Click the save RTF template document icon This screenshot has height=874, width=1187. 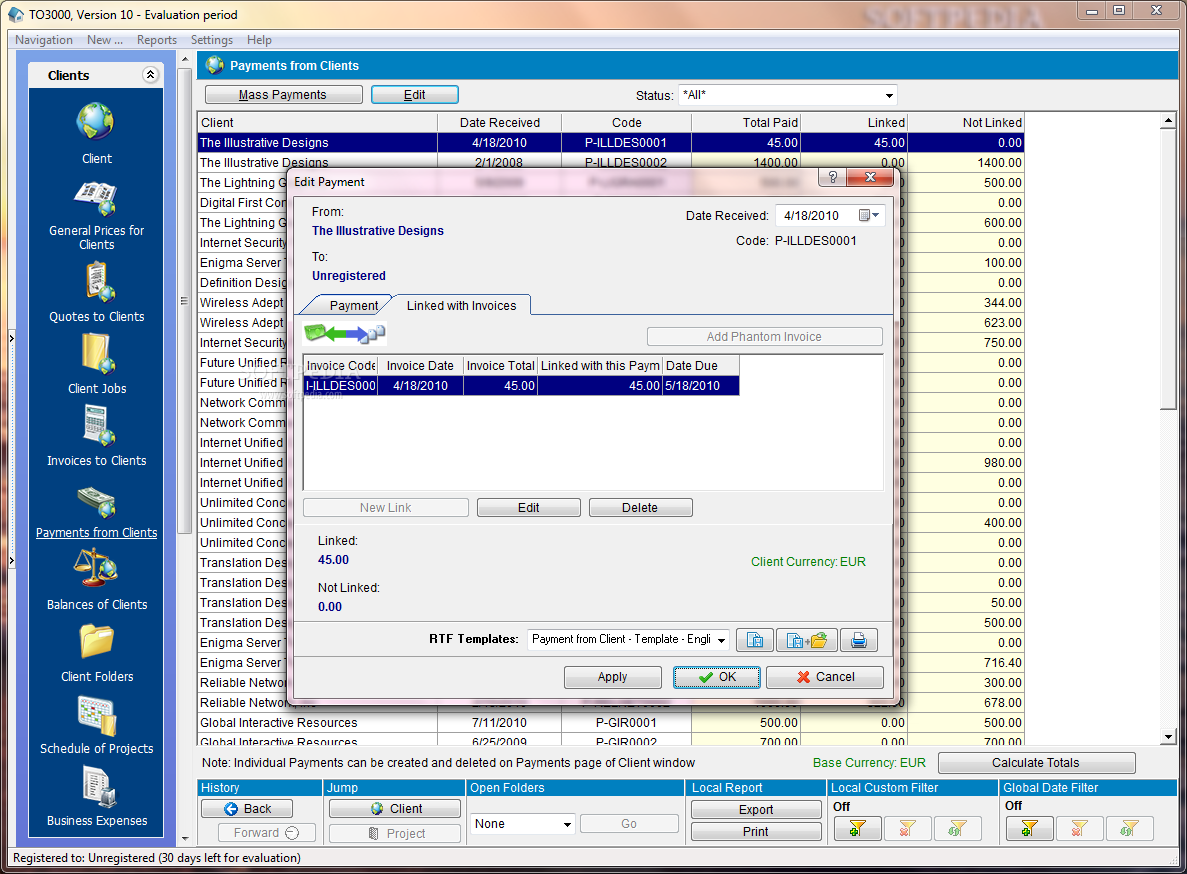[x=755, y=640]
